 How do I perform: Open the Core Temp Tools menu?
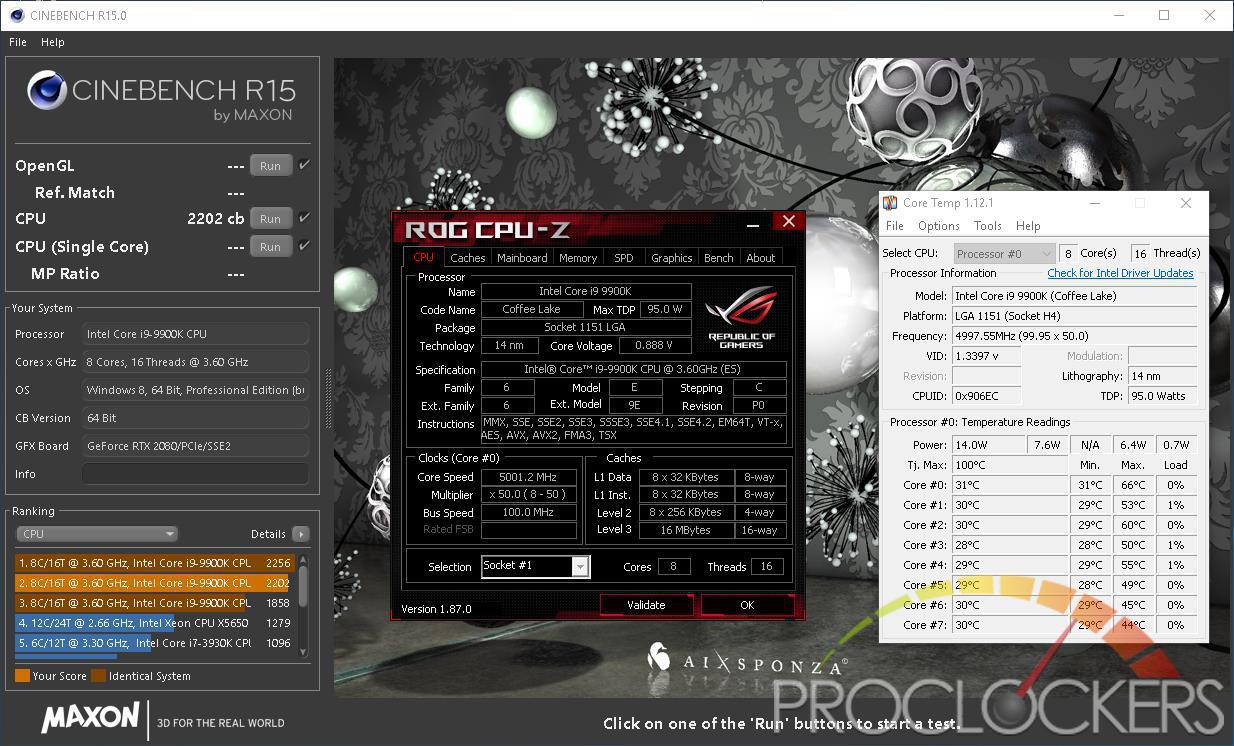click(987, 226)
